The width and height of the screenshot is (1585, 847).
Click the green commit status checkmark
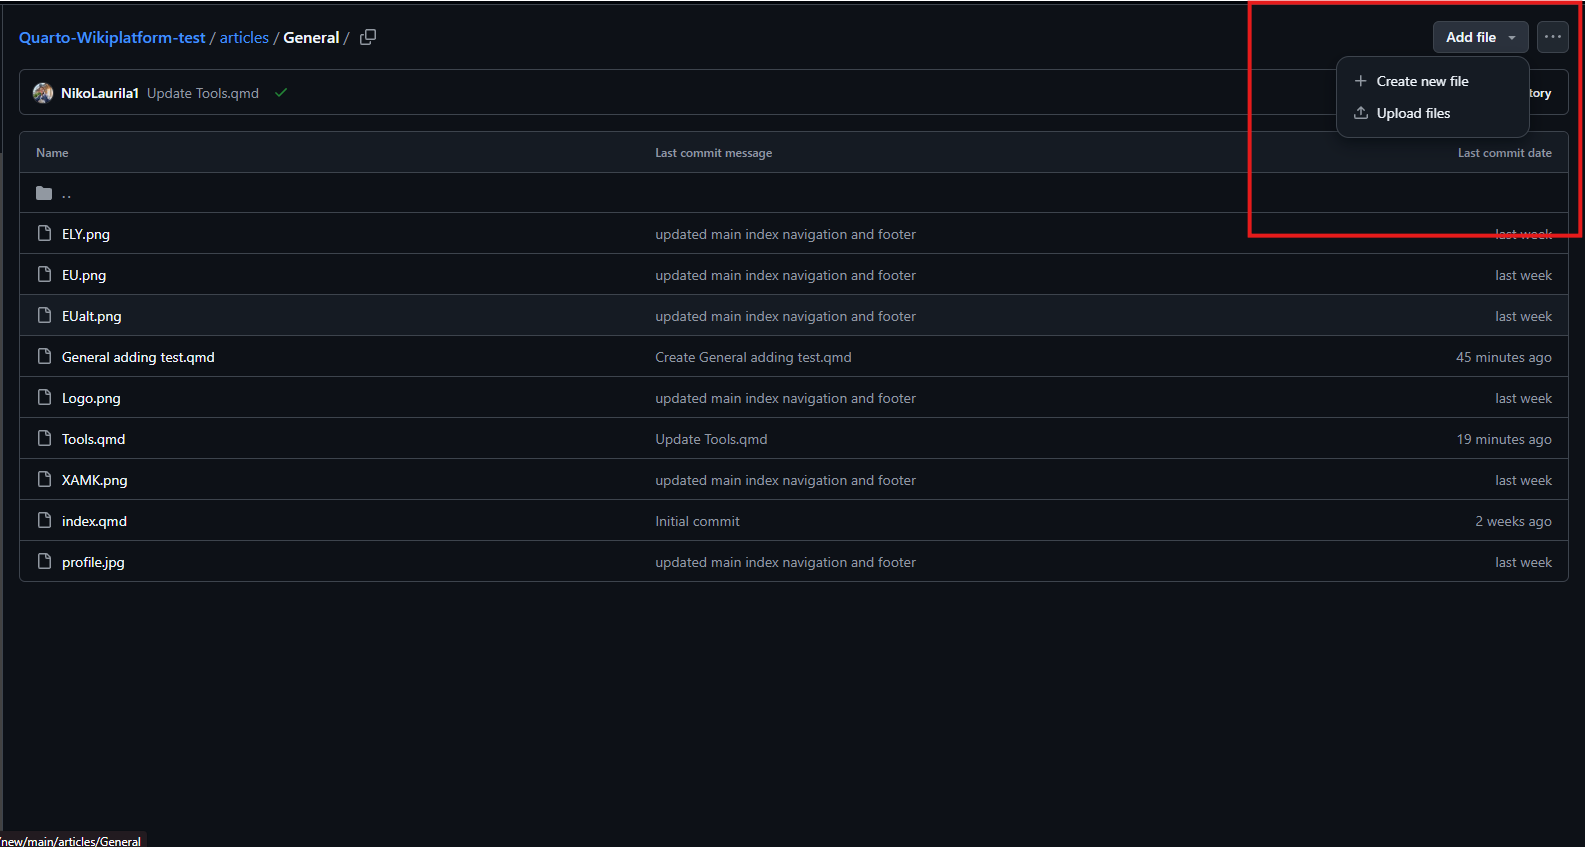click(281, 93)
